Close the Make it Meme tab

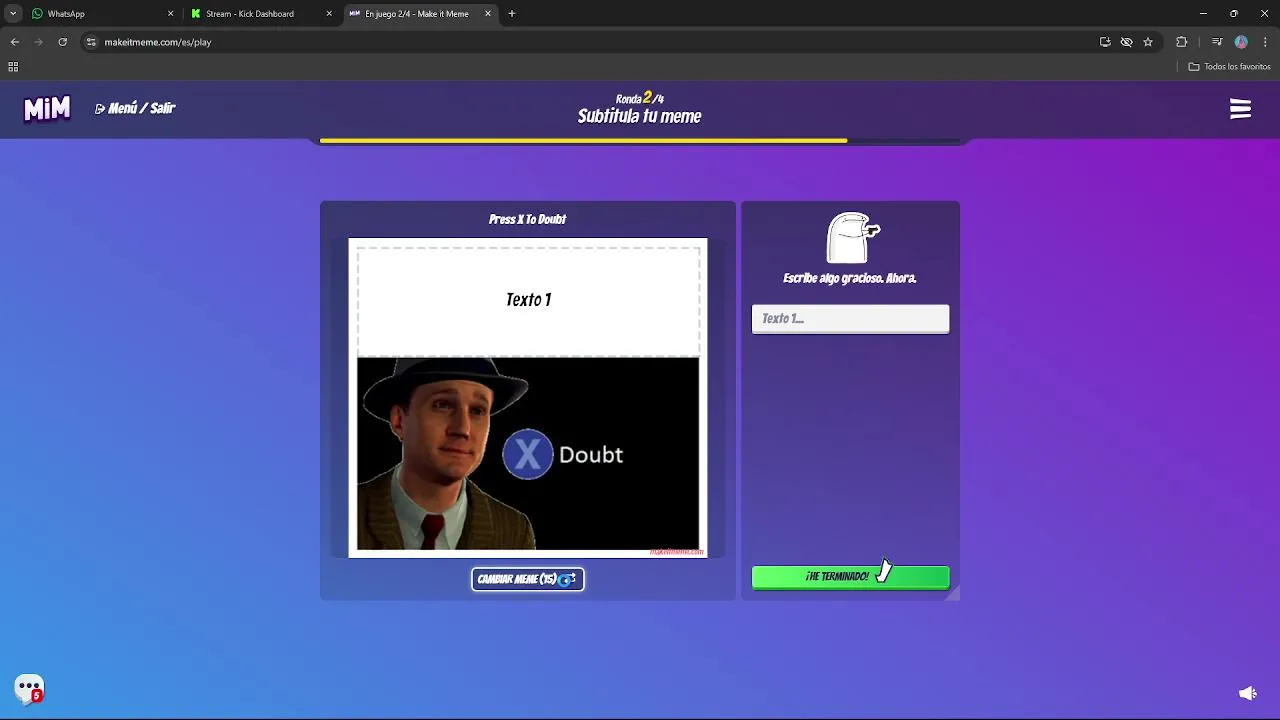[x=488, y=14]
